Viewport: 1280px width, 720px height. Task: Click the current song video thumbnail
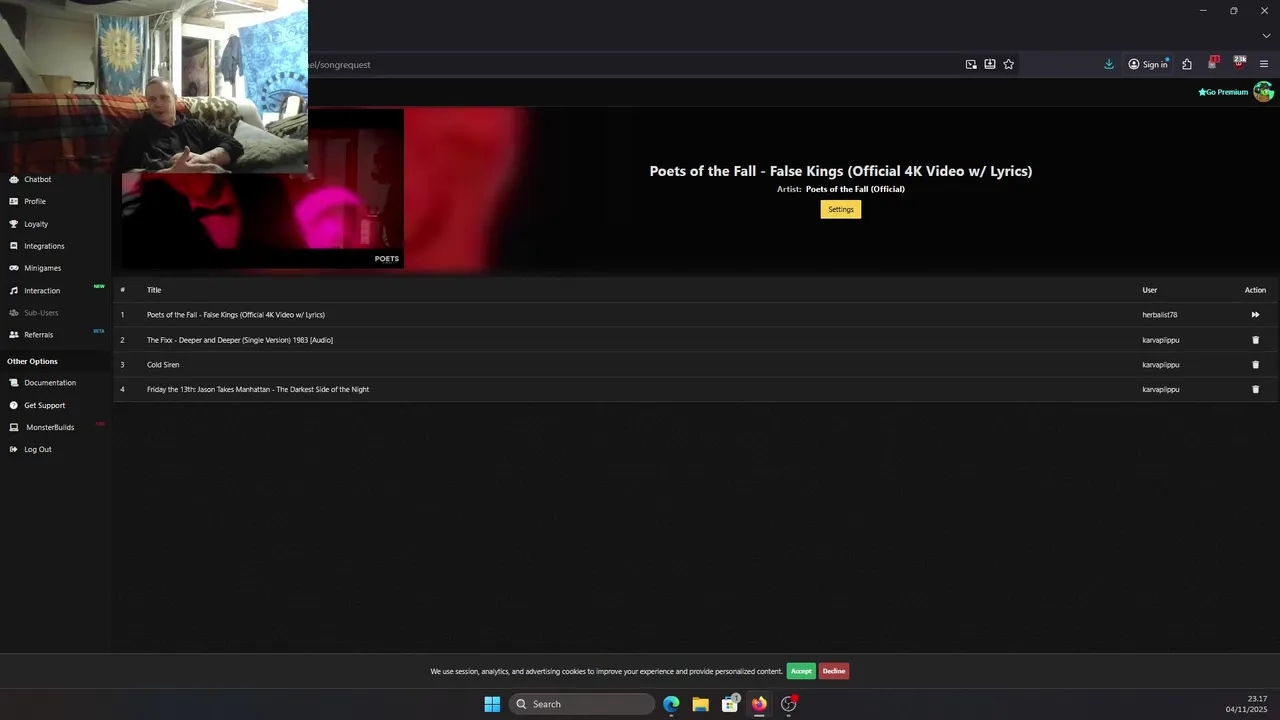click(263, 188)
